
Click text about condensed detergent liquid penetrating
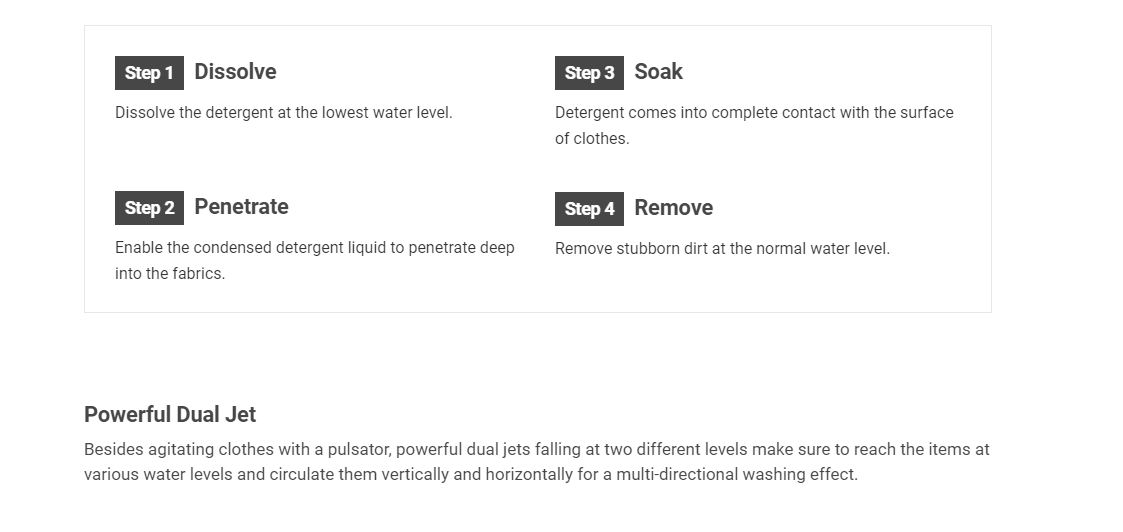(x=314, y=248)
